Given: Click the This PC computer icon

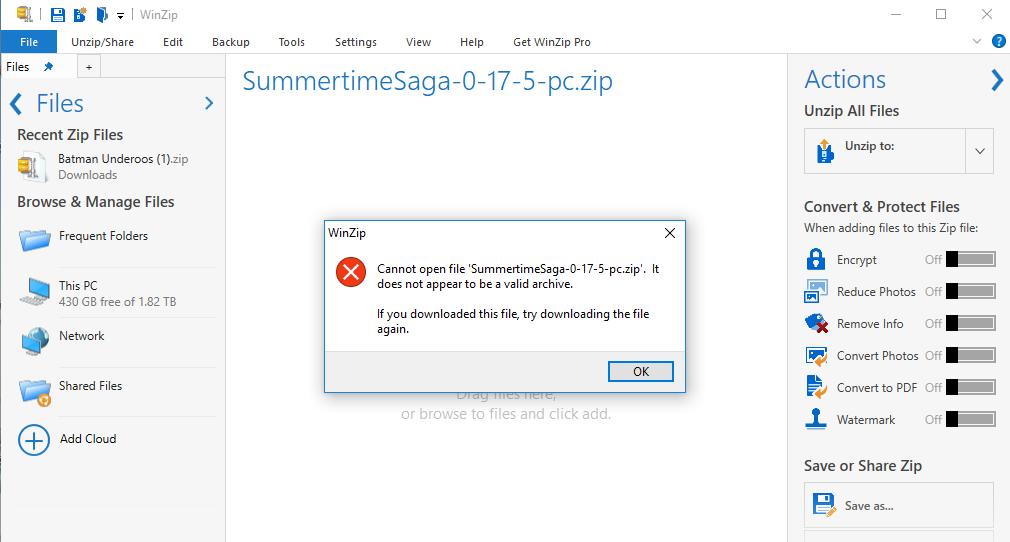Looking at the screenshot, I should click(35, 291).
